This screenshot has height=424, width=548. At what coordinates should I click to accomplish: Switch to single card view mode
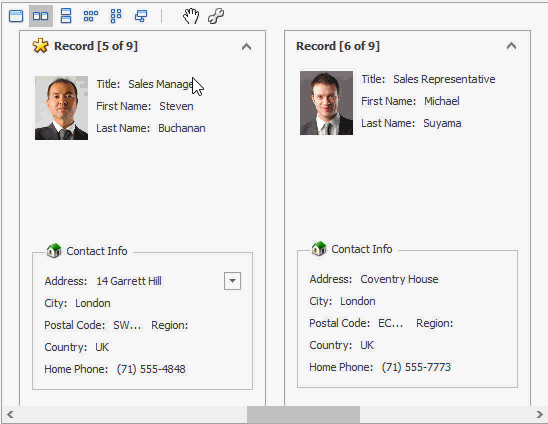click(x=16, y=16)
